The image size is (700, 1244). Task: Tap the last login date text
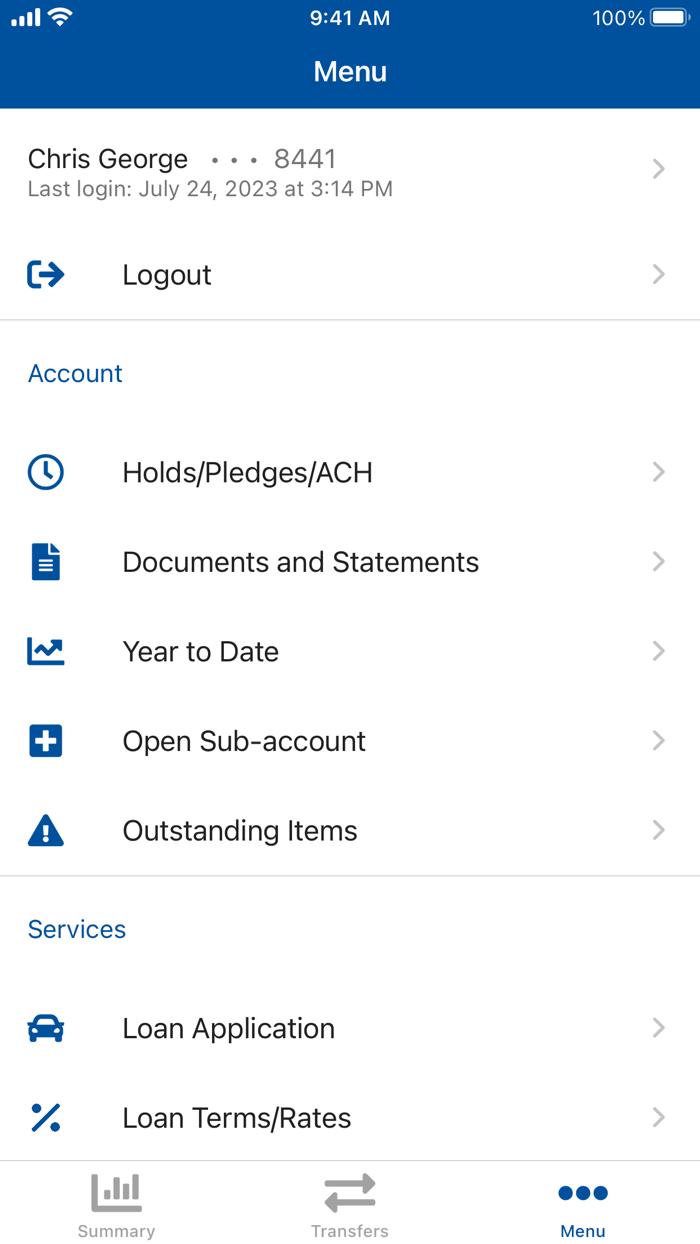210,188
